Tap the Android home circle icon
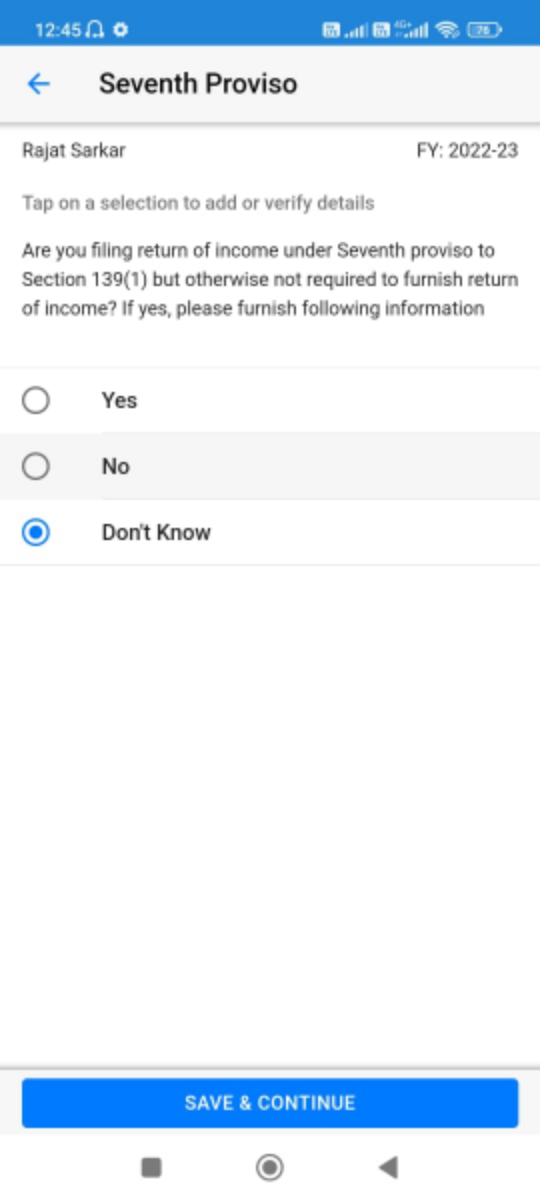540x1200 pixels. coord(270,1166)
